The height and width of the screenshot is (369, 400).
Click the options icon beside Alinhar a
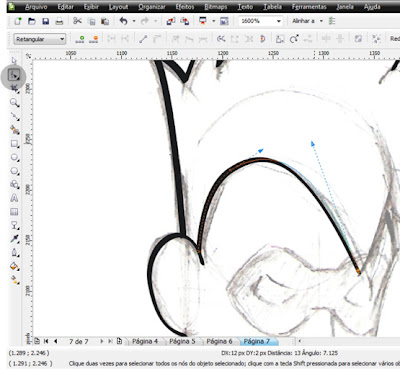click(332, 21)
